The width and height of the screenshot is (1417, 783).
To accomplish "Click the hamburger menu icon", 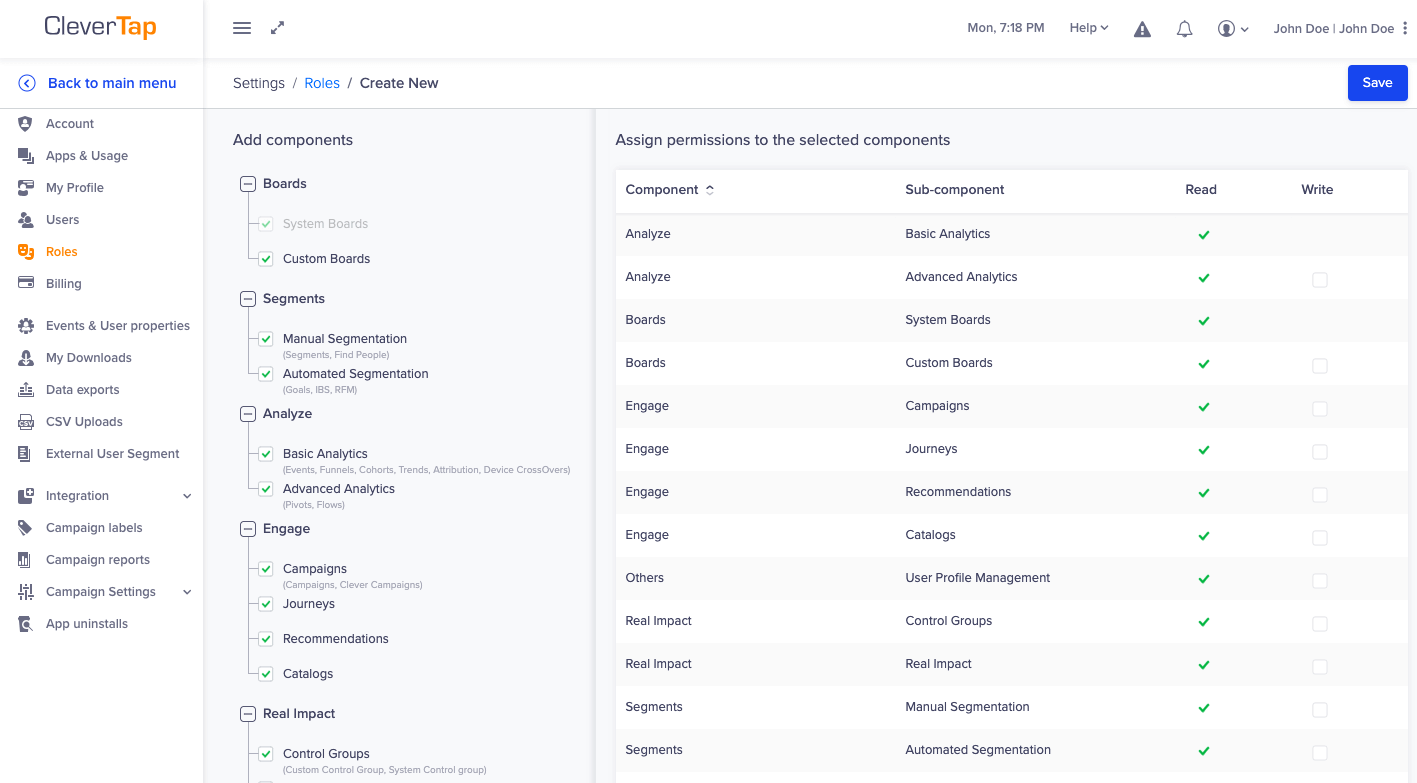I will (x=242, y=28).
